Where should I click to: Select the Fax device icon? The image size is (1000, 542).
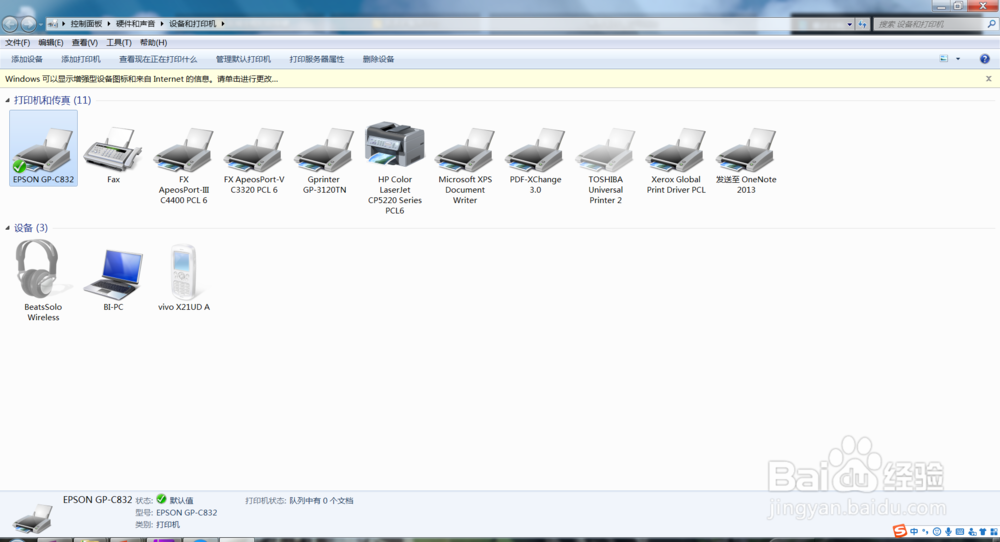click(x=113, y=155)
